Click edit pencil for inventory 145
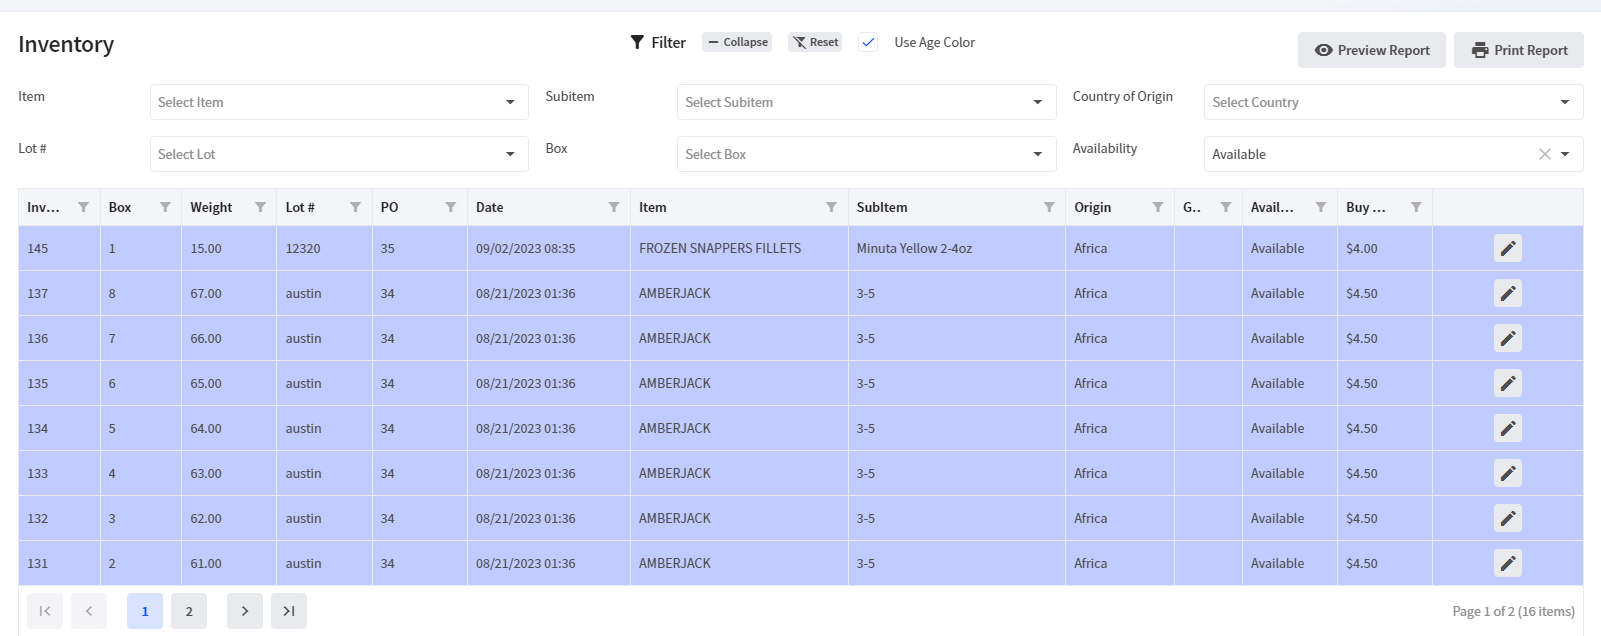This screenshot has height=636, width=1601. 1507,248
